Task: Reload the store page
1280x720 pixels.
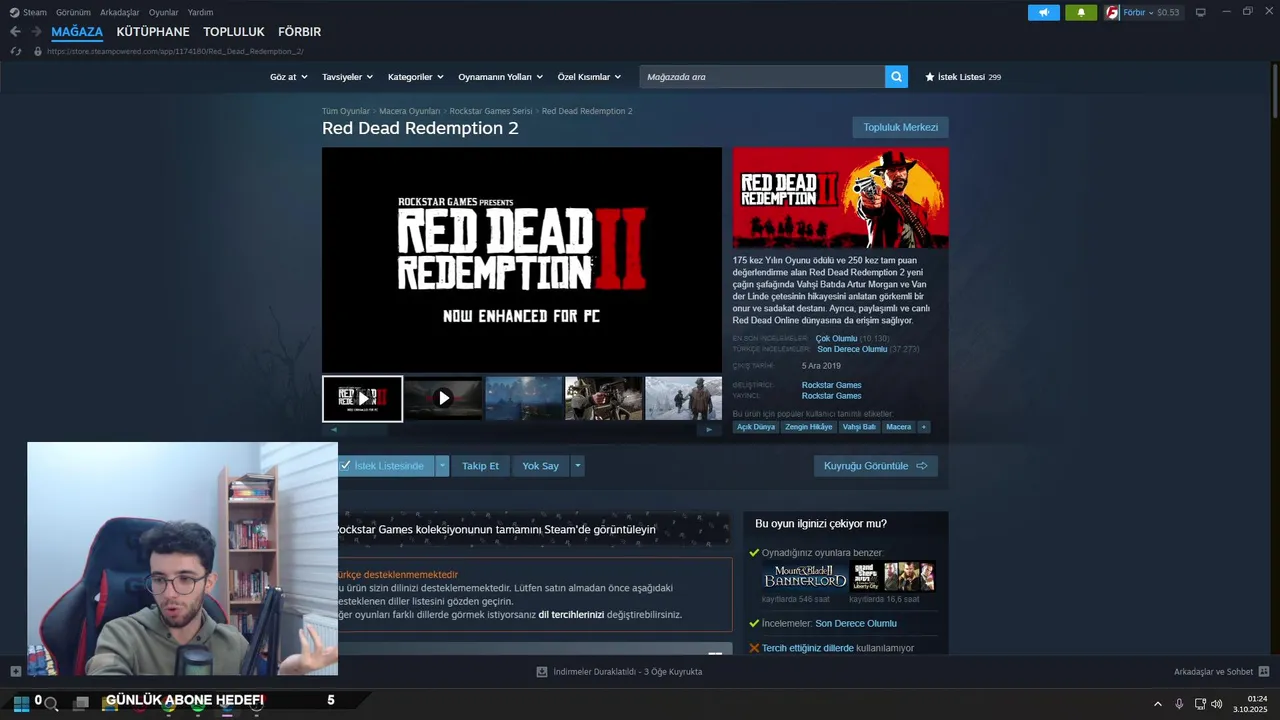Action: (x=16, y=51)
